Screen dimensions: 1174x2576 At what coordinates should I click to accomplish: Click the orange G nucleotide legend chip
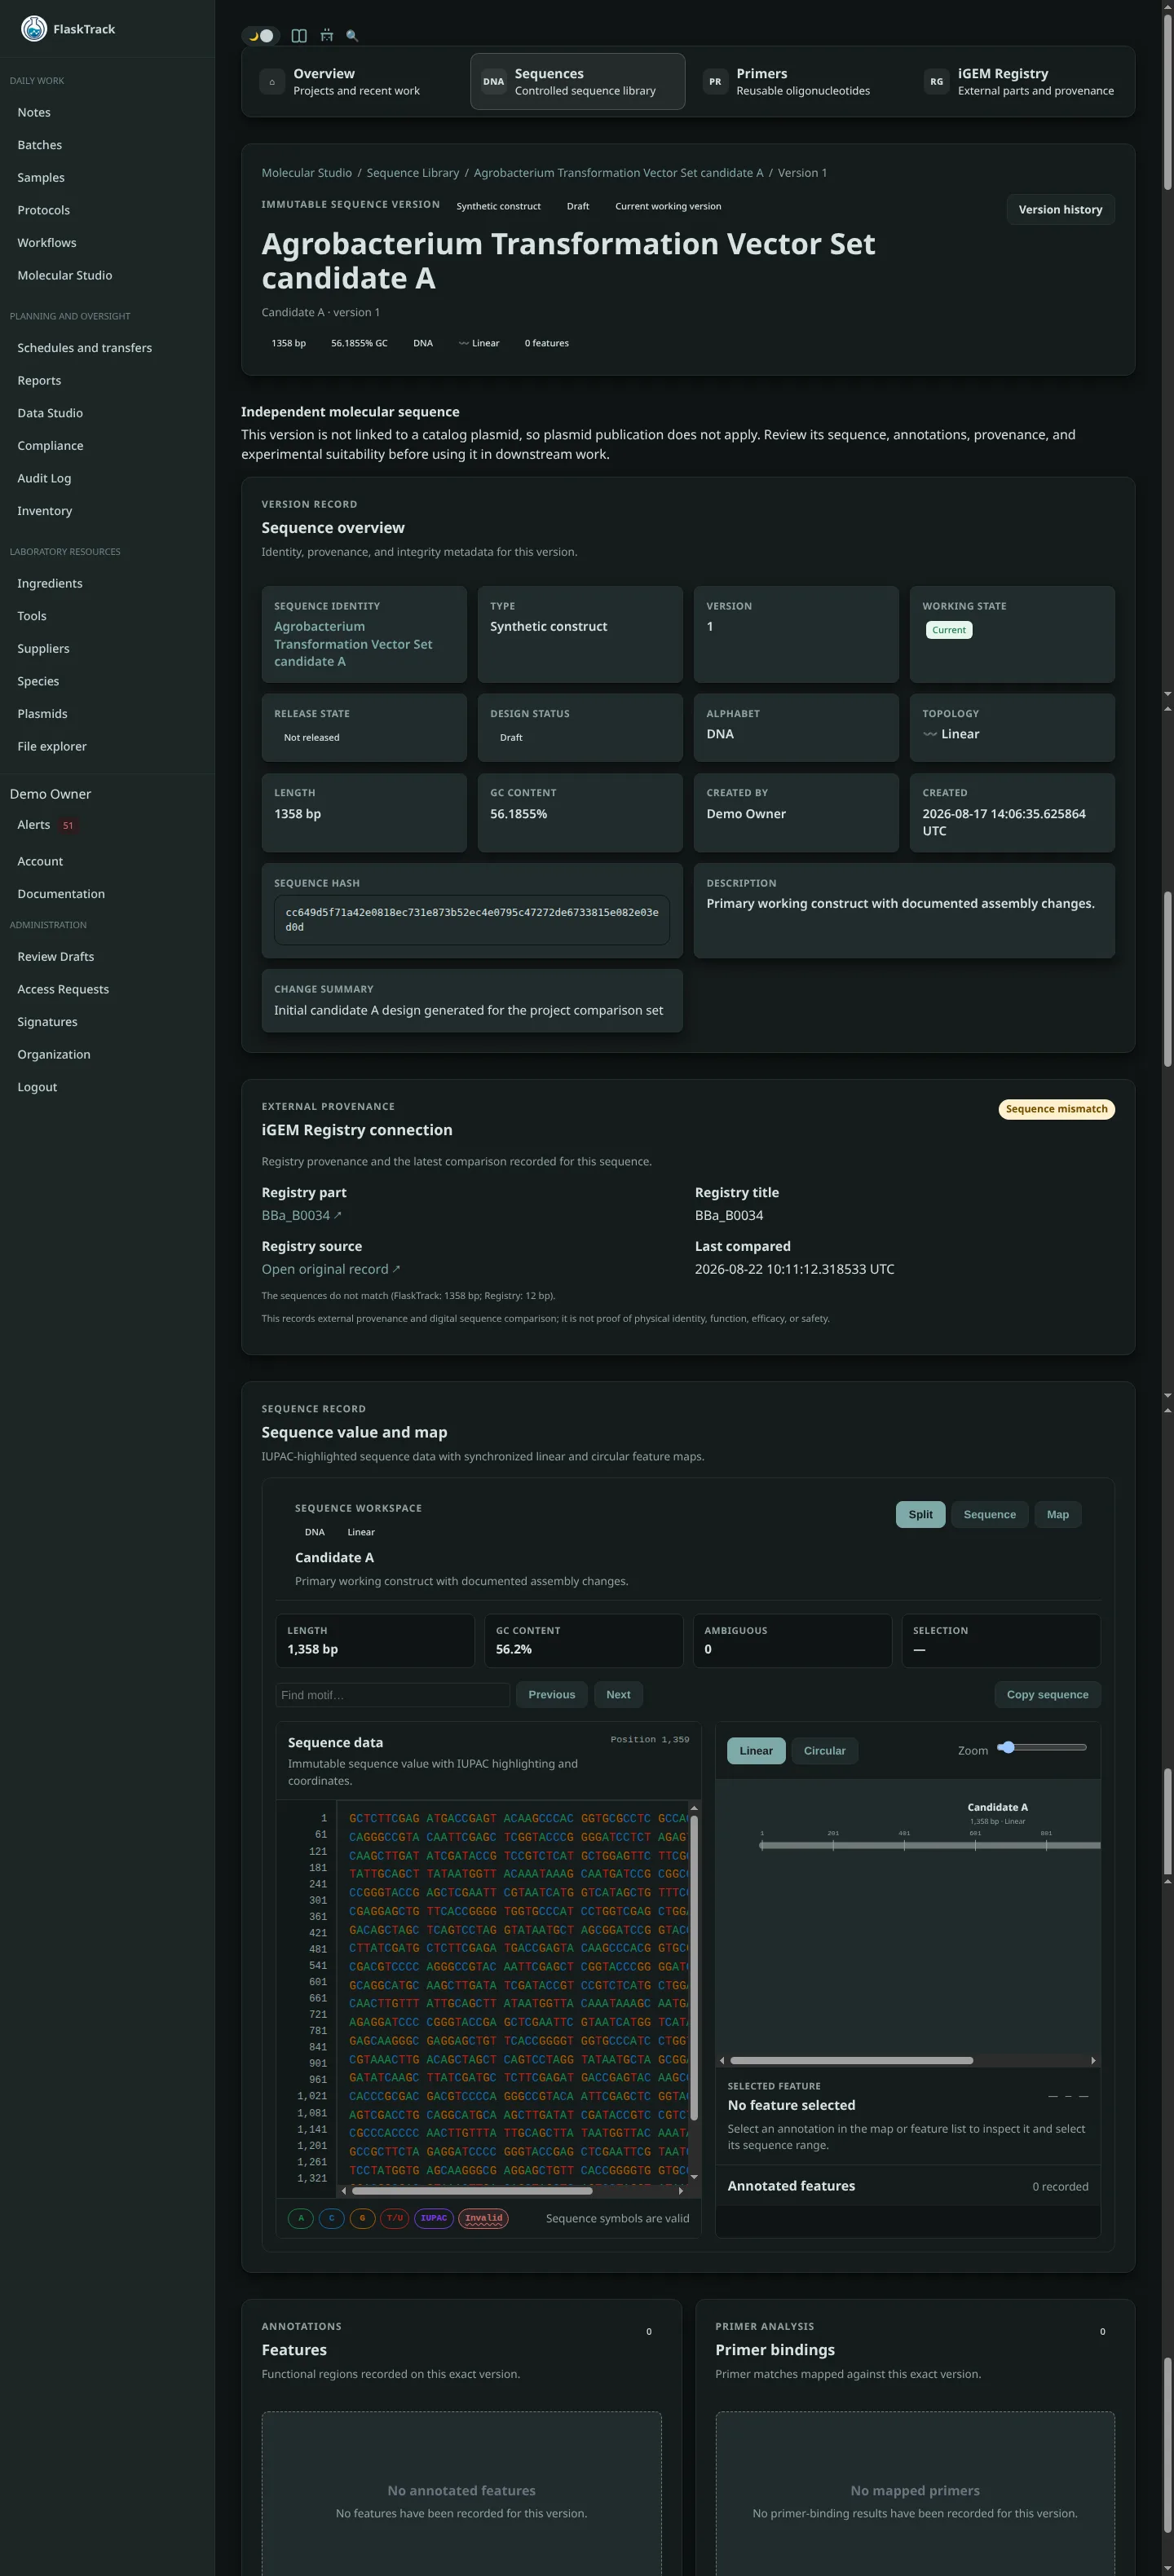(x=362, y=2218)
